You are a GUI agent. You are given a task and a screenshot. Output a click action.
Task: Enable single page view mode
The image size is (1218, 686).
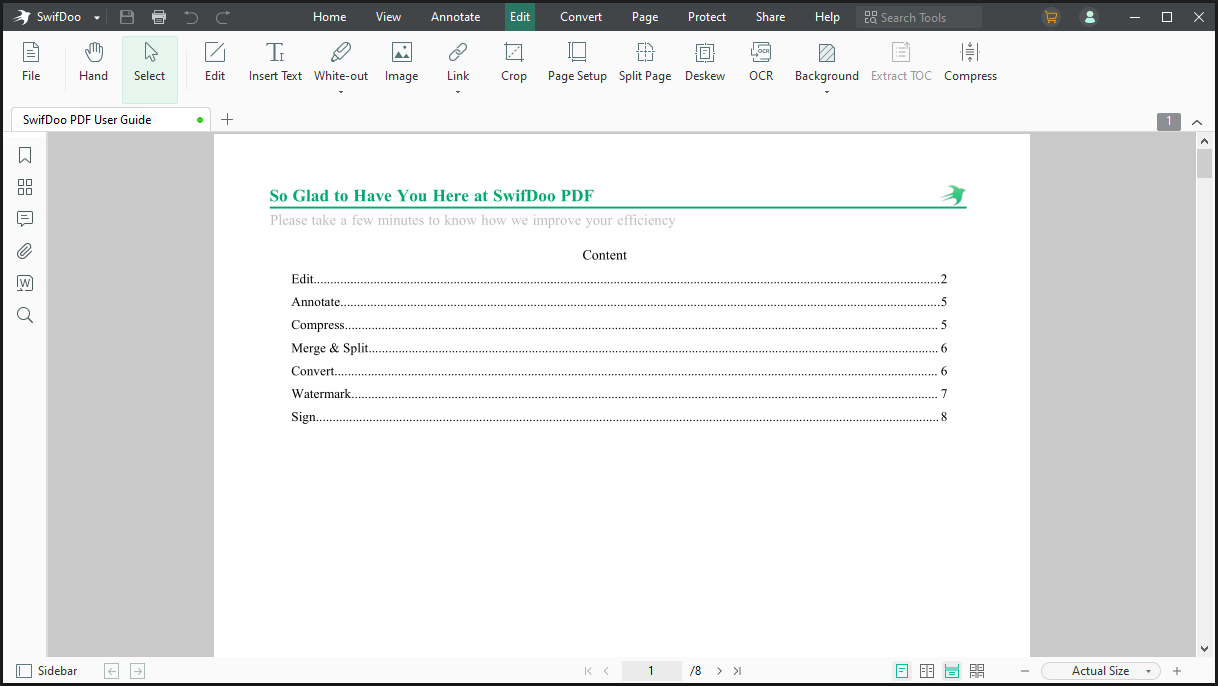point(902,671)
